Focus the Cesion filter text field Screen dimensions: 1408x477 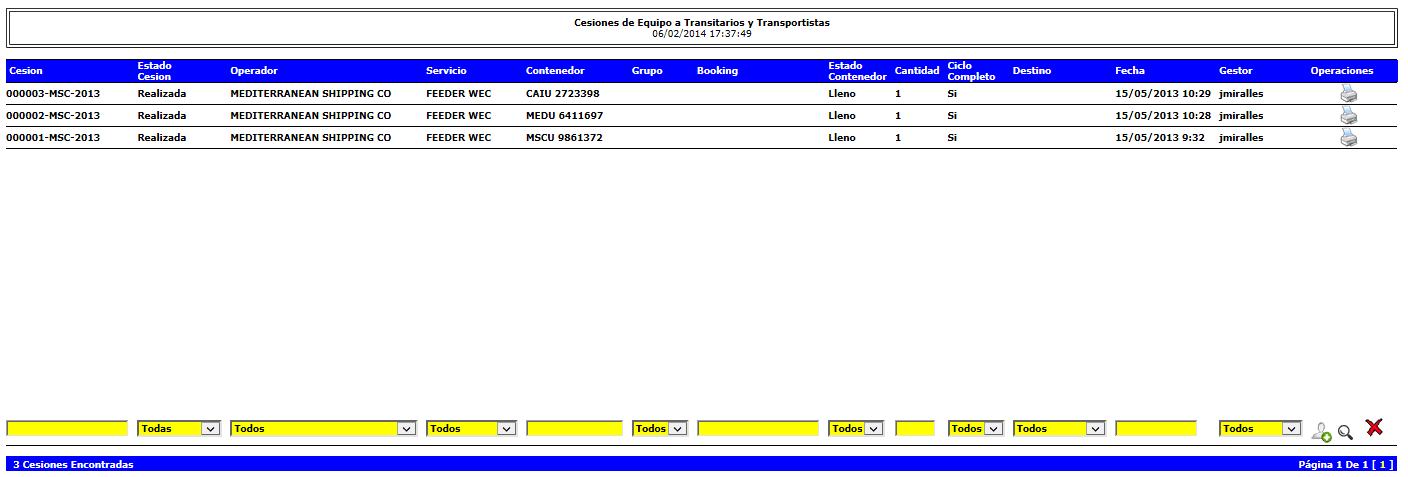[x=67, y=428]
